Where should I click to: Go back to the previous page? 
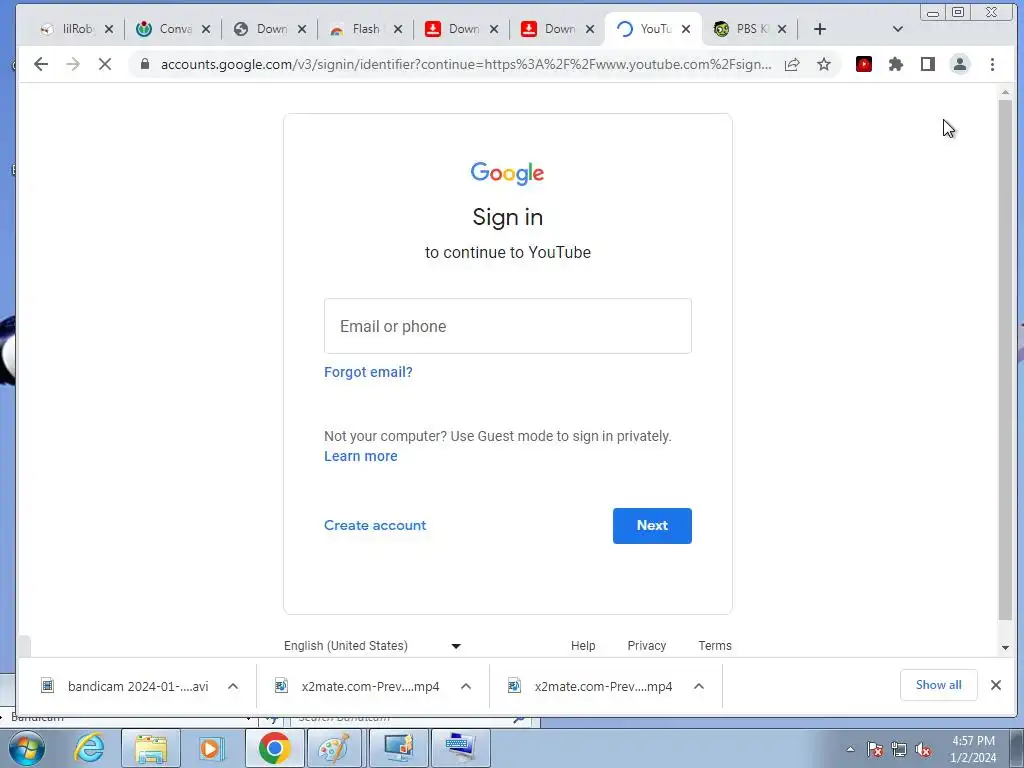[x=40, y=64]
